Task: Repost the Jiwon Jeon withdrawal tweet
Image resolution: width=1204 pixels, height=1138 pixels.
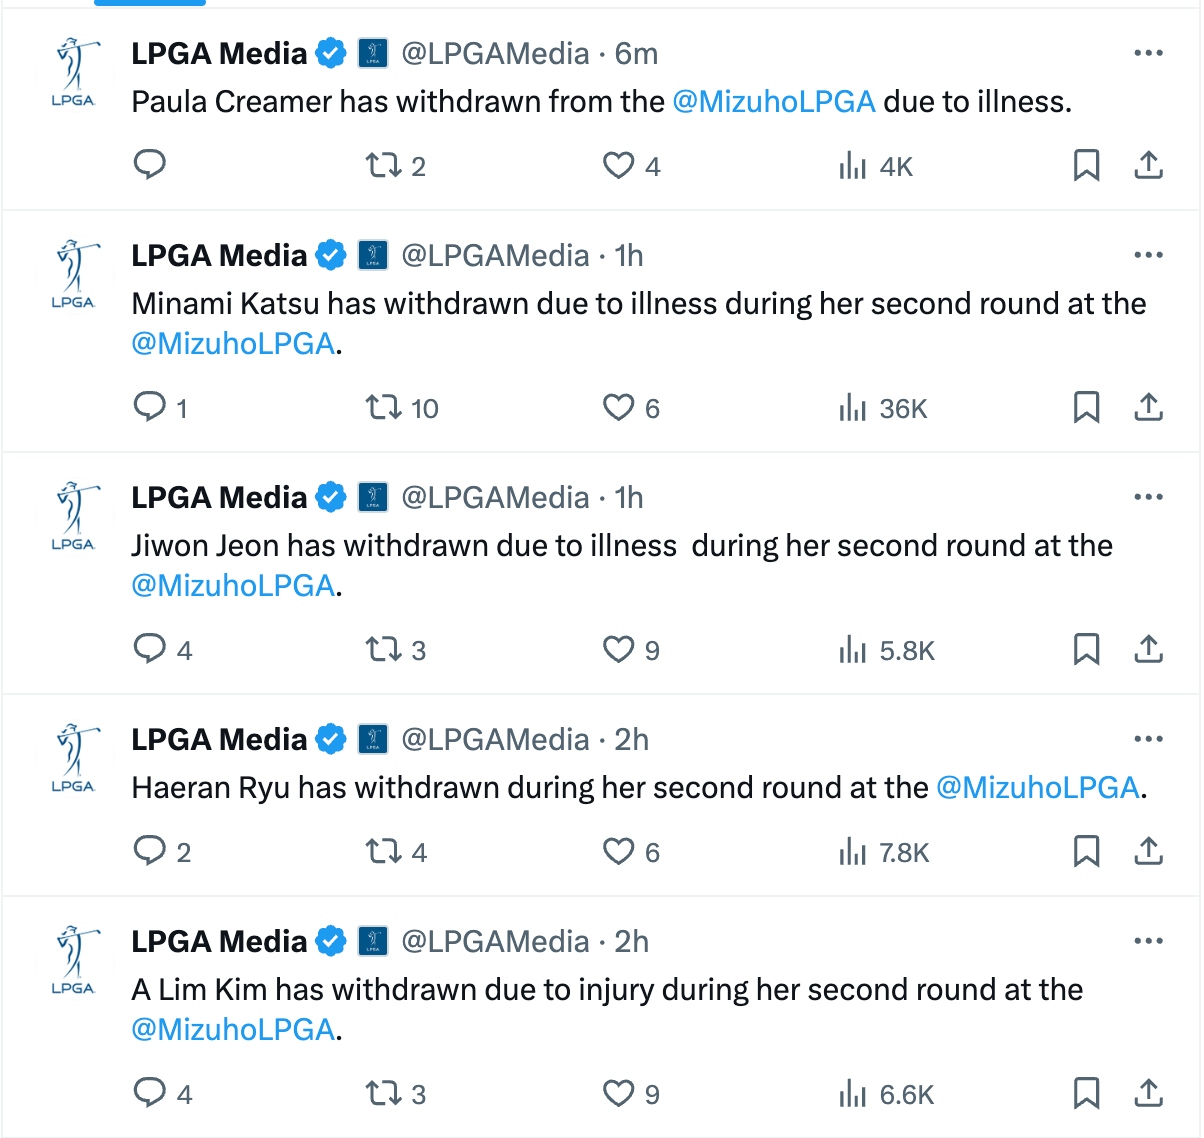Action: pos(383,649)
